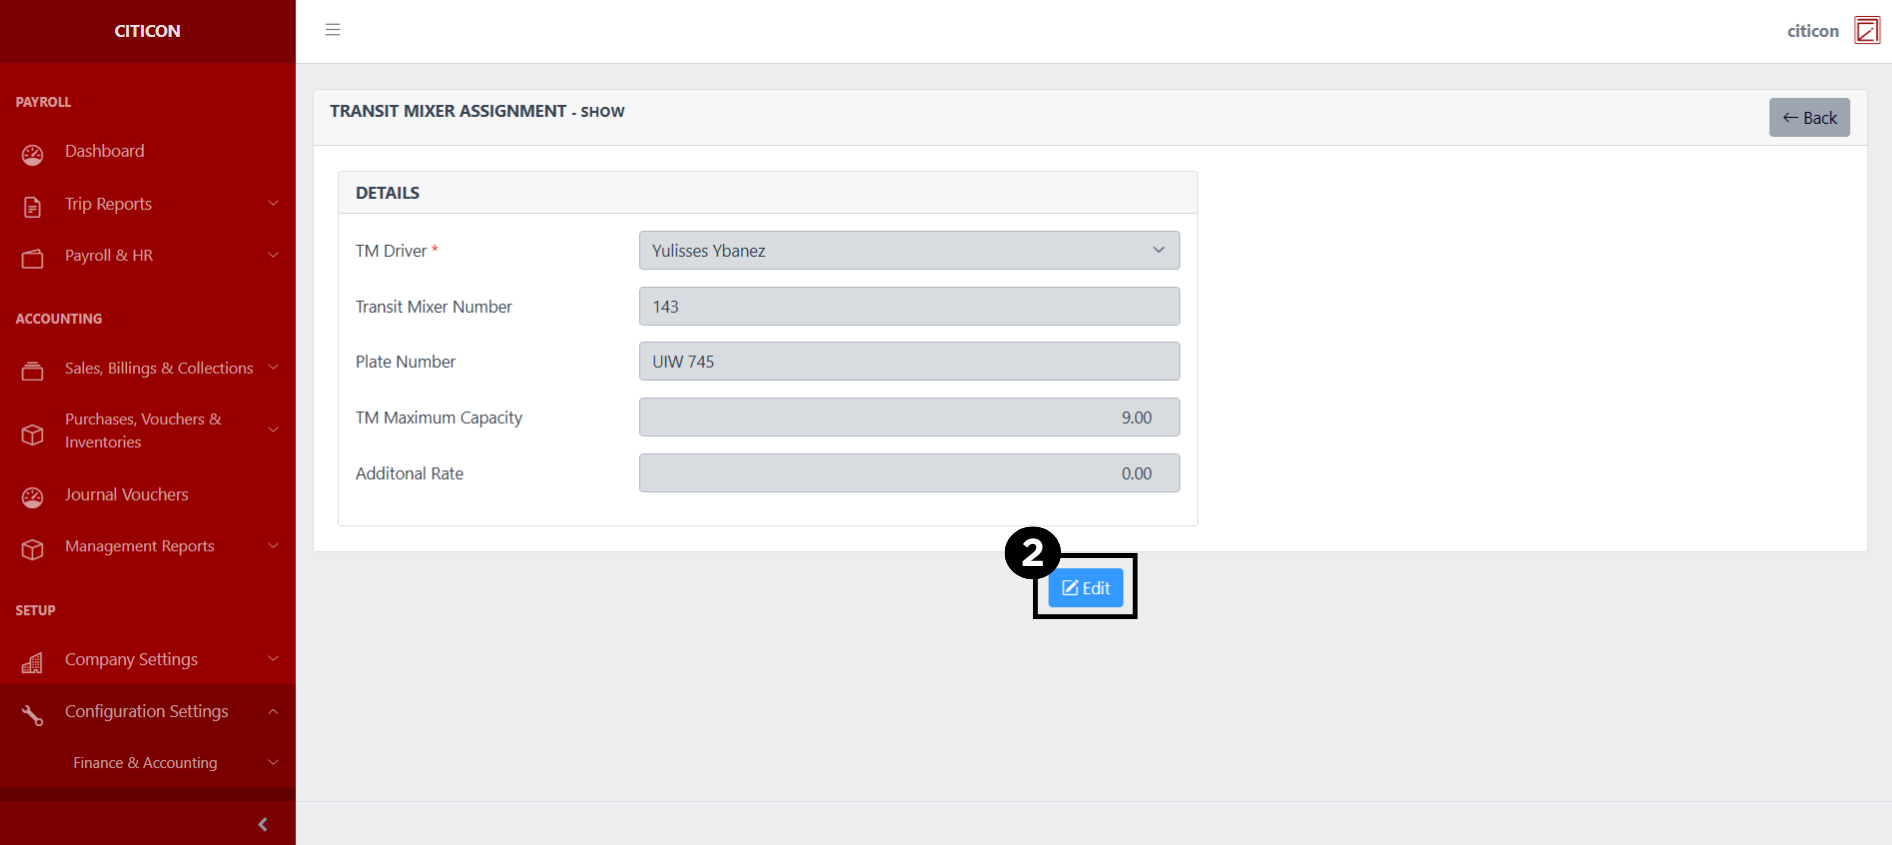The height and width of the screenshot is (845, 1892).
Task: Open the Management Reports menu
Action: [148, 546]
